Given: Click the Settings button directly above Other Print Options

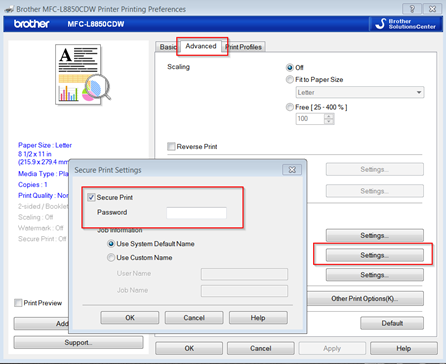Looking at the screenshot, I should pos(375,275).
